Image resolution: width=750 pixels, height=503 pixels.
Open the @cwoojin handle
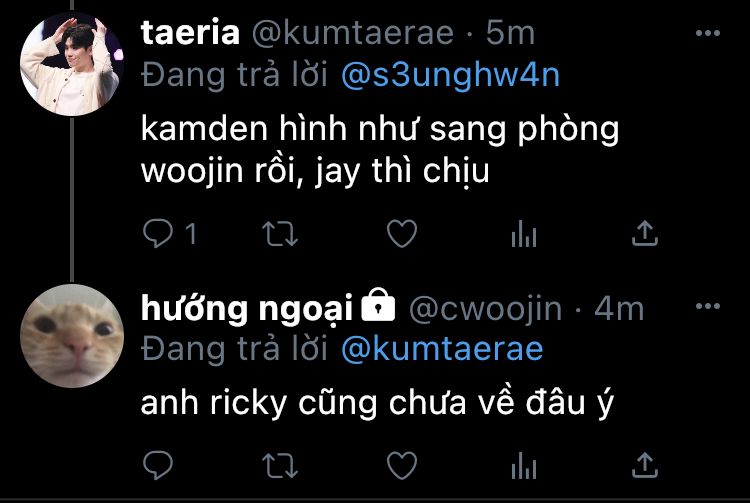tap(485, 309)
